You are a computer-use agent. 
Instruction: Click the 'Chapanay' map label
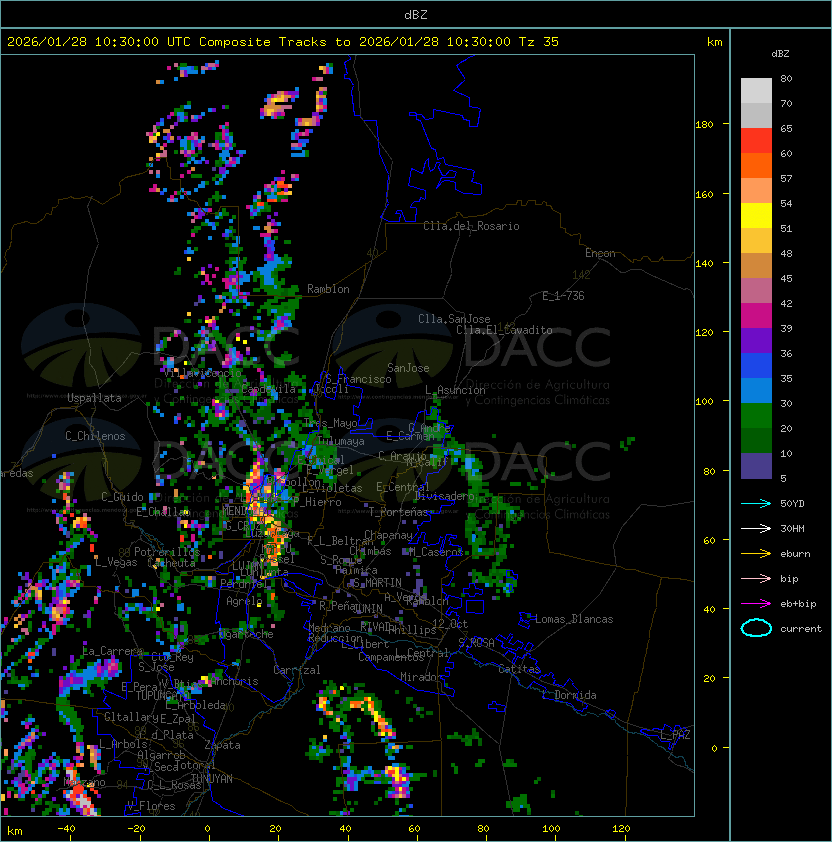[x=388, y=535]
